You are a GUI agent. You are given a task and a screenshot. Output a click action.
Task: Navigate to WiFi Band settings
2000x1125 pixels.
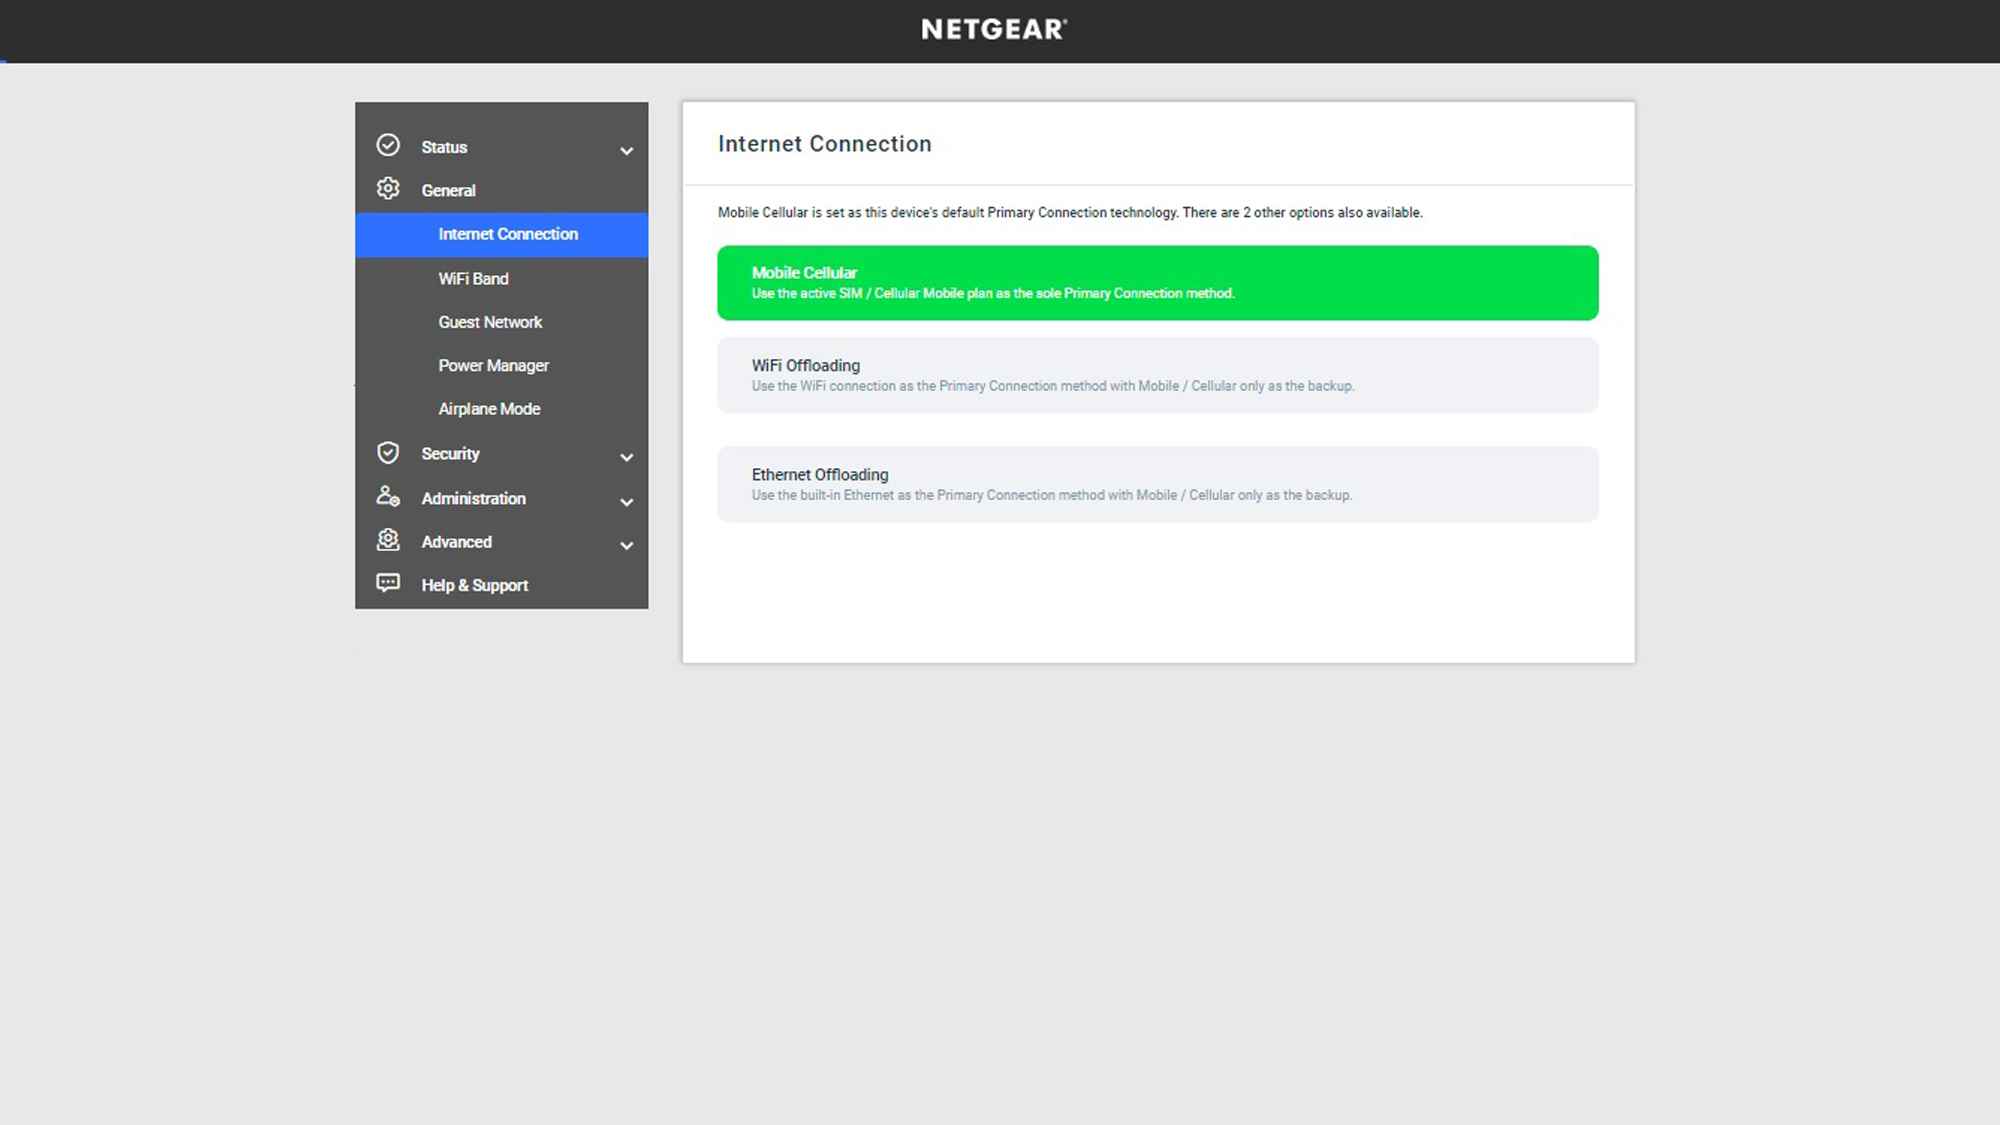click(473, 279)
